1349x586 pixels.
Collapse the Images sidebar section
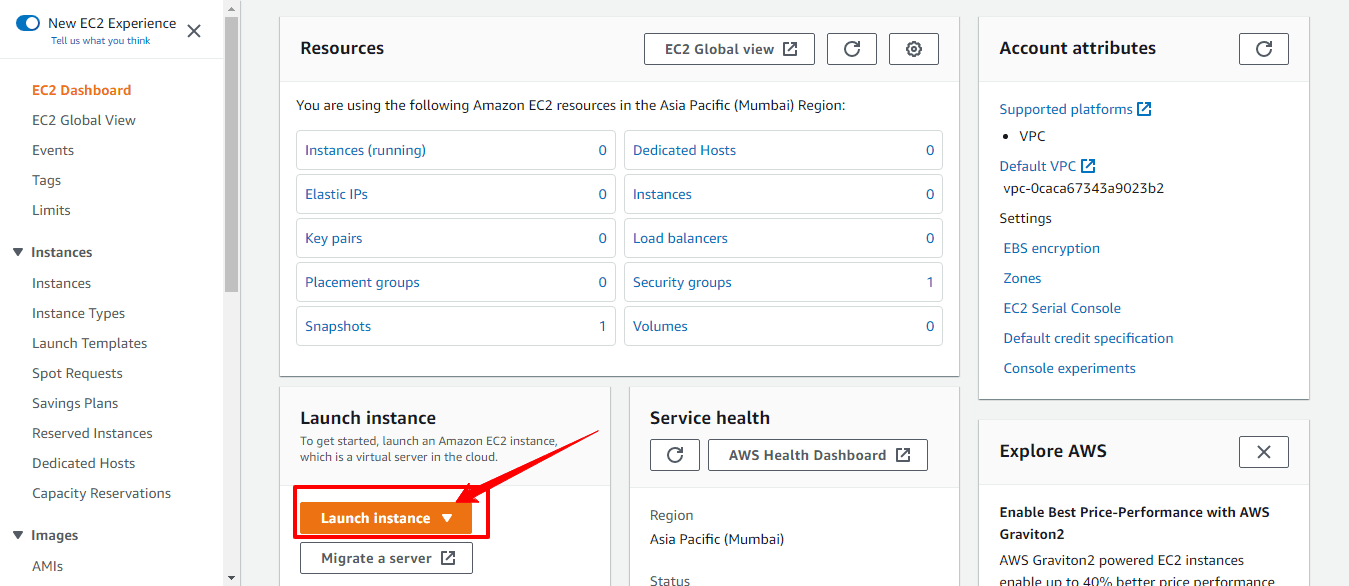18,535
